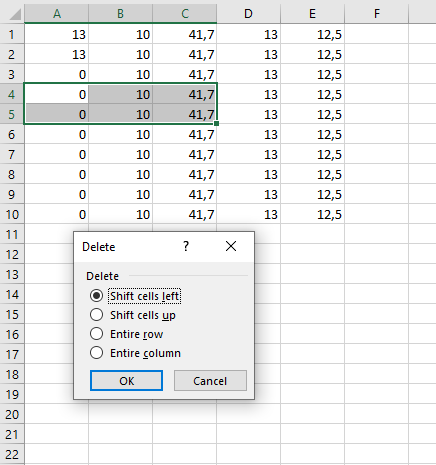The image size is (436, 465).
Task: Click cell C7 containing 41,7
Action: pyautogui.click(x=185, y=154)
